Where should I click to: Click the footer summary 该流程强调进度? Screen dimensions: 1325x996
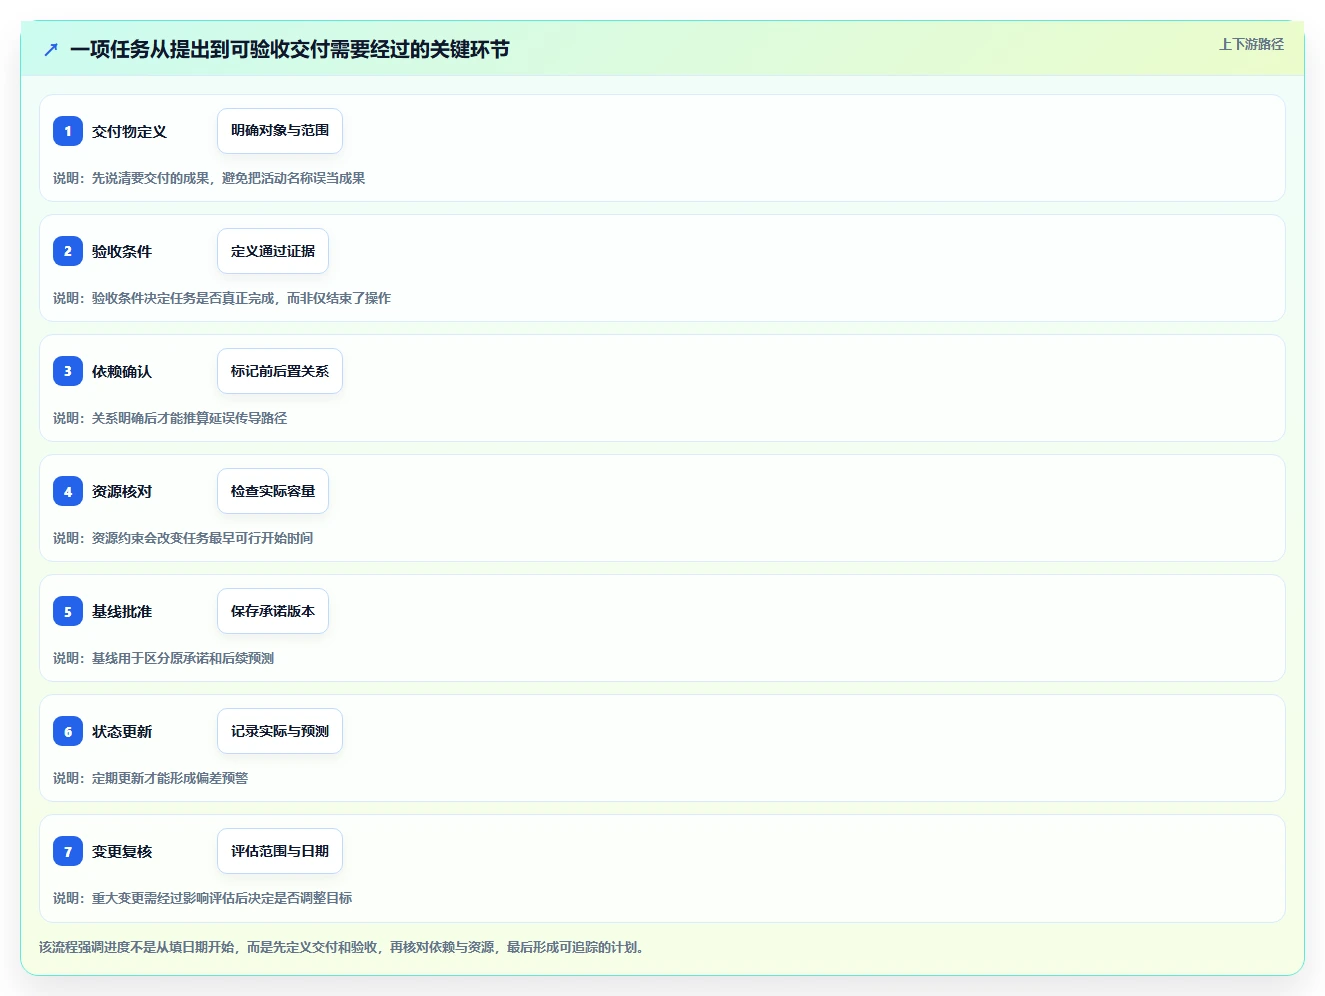341,947
